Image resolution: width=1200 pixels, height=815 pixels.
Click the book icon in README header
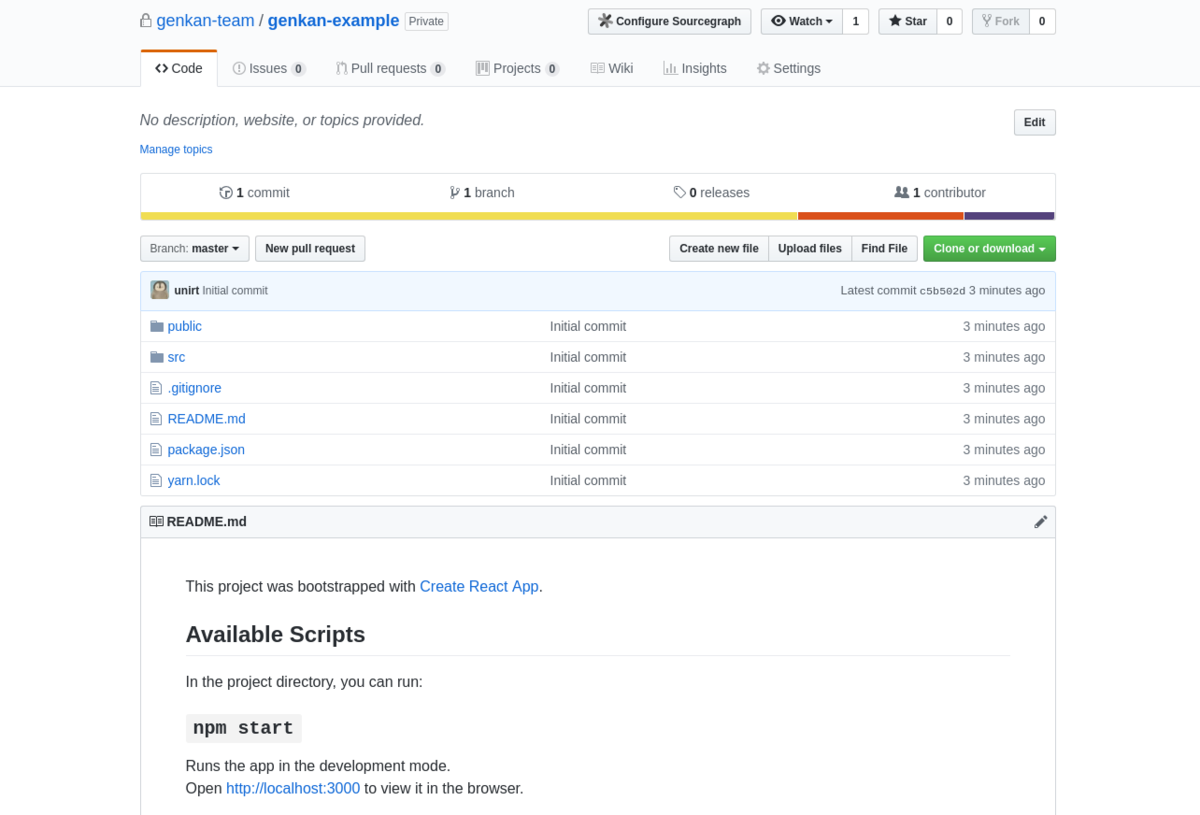(156, 522)
